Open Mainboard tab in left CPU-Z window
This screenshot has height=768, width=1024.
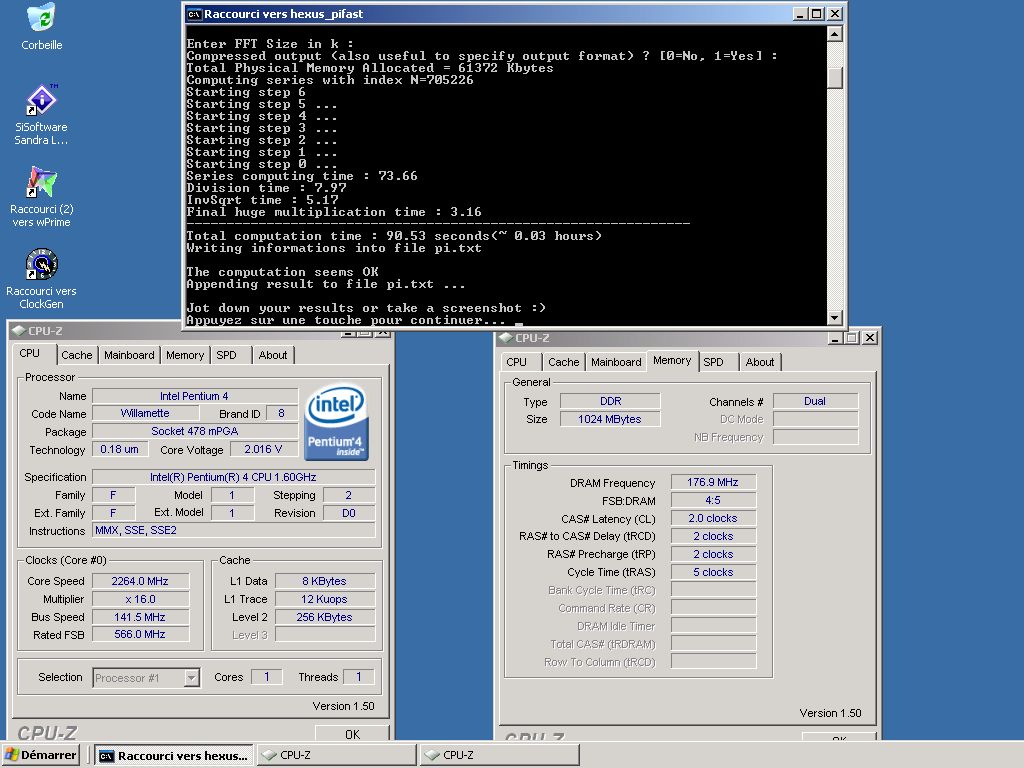pos(129,355)
